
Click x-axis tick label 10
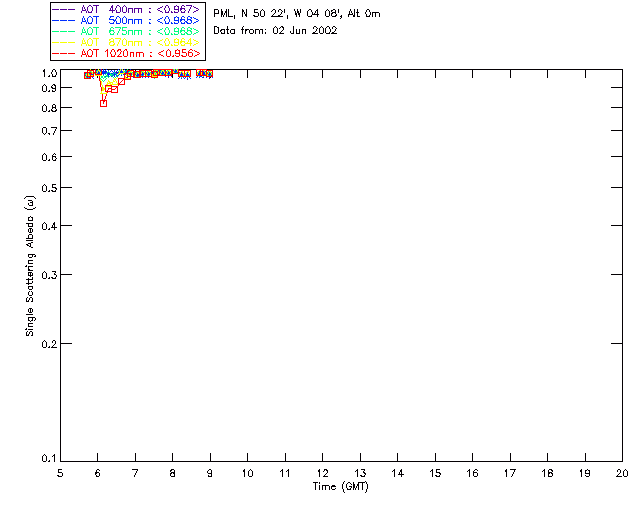pyautogui.click(x=247, y=473)
